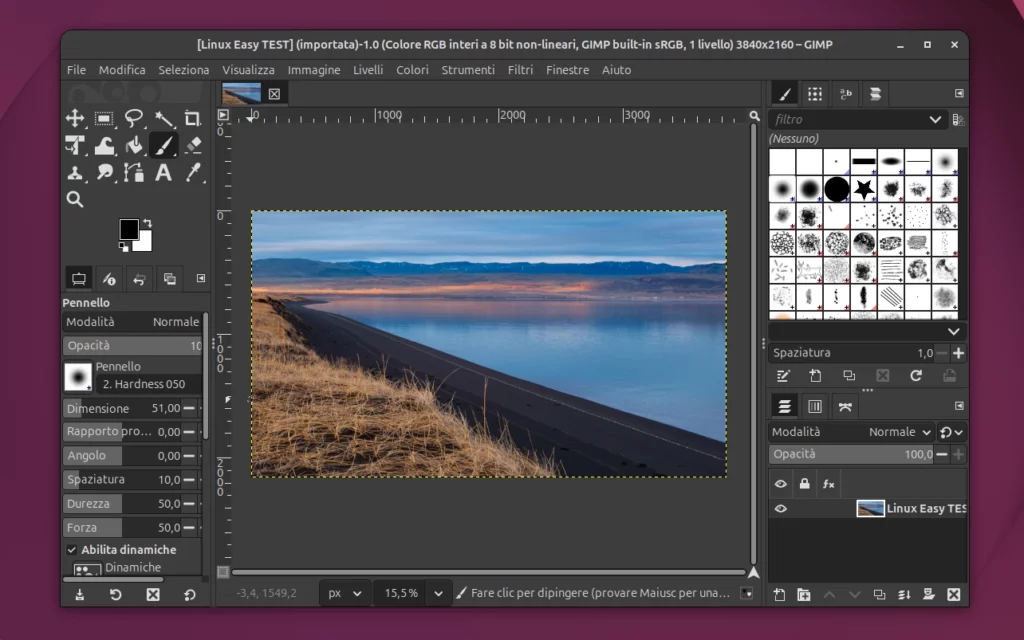Switch to the Fonts tab
1024x640 pixels.
pyautogui.click(x=846, y=94)
